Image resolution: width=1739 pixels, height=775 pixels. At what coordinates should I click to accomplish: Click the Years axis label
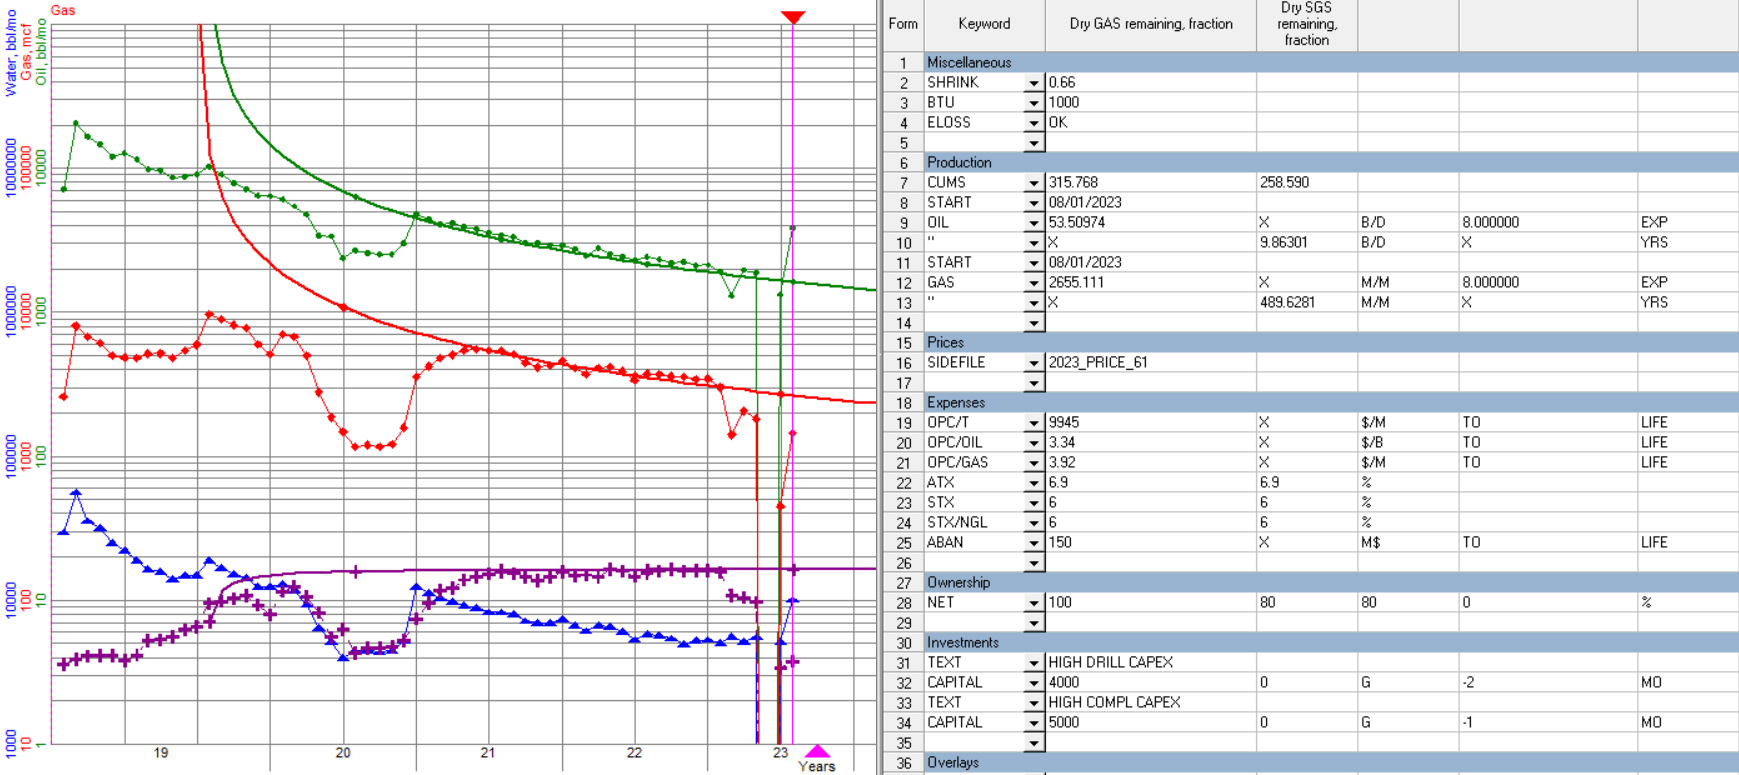817,766
